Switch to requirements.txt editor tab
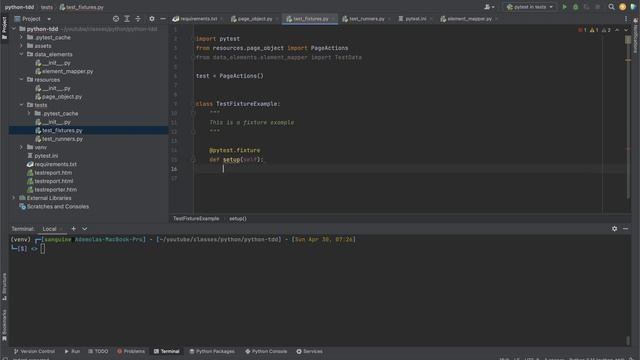 tap(198, 19)
